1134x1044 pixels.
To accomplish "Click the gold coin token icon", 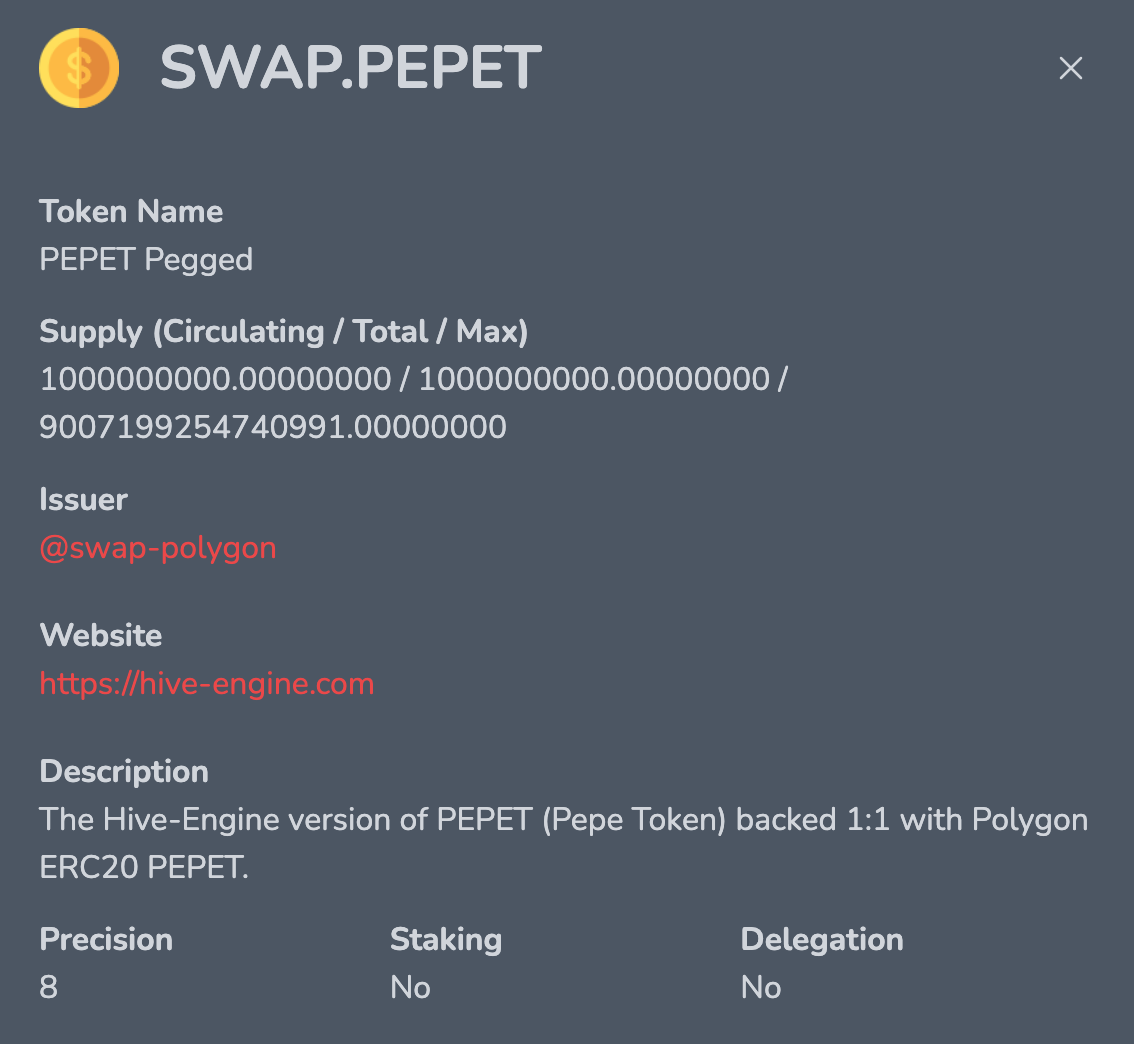I will point(79,68).
